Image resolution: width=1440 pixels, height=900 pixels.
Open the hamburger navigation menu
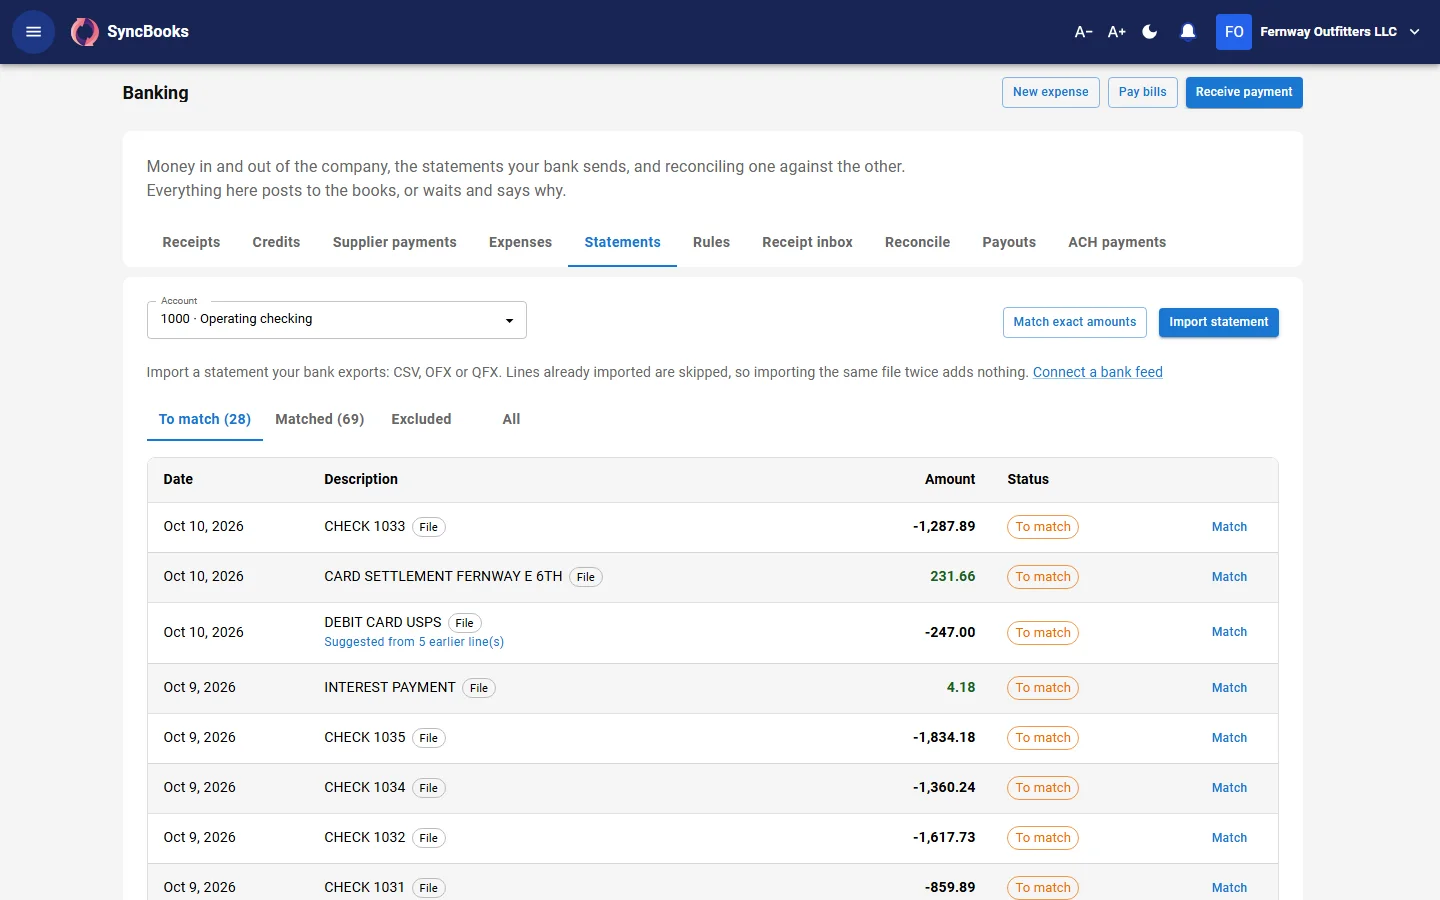point(33,32)
